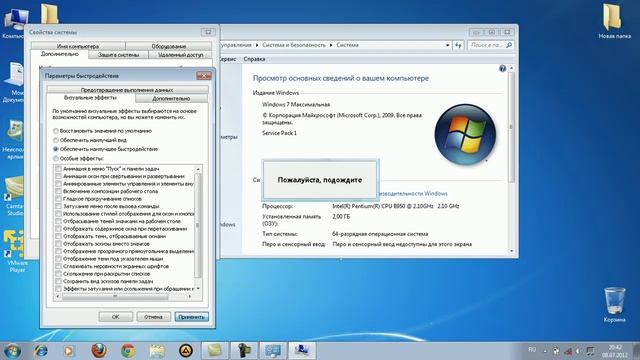Click the refresh button next to address bar
Screen dimensions: 640x360
tap(458, 45)
